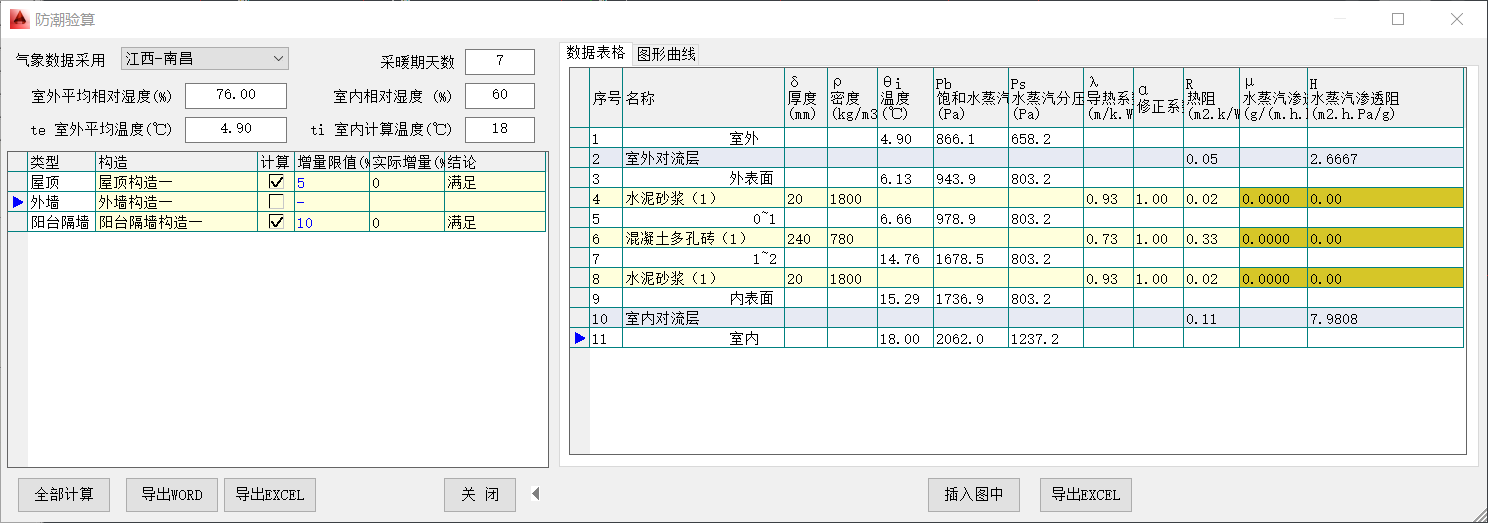Toggle the 计算 checkbox for 屋顶 row
This screenshot has height=523, width=1488.
click(276, 182)
